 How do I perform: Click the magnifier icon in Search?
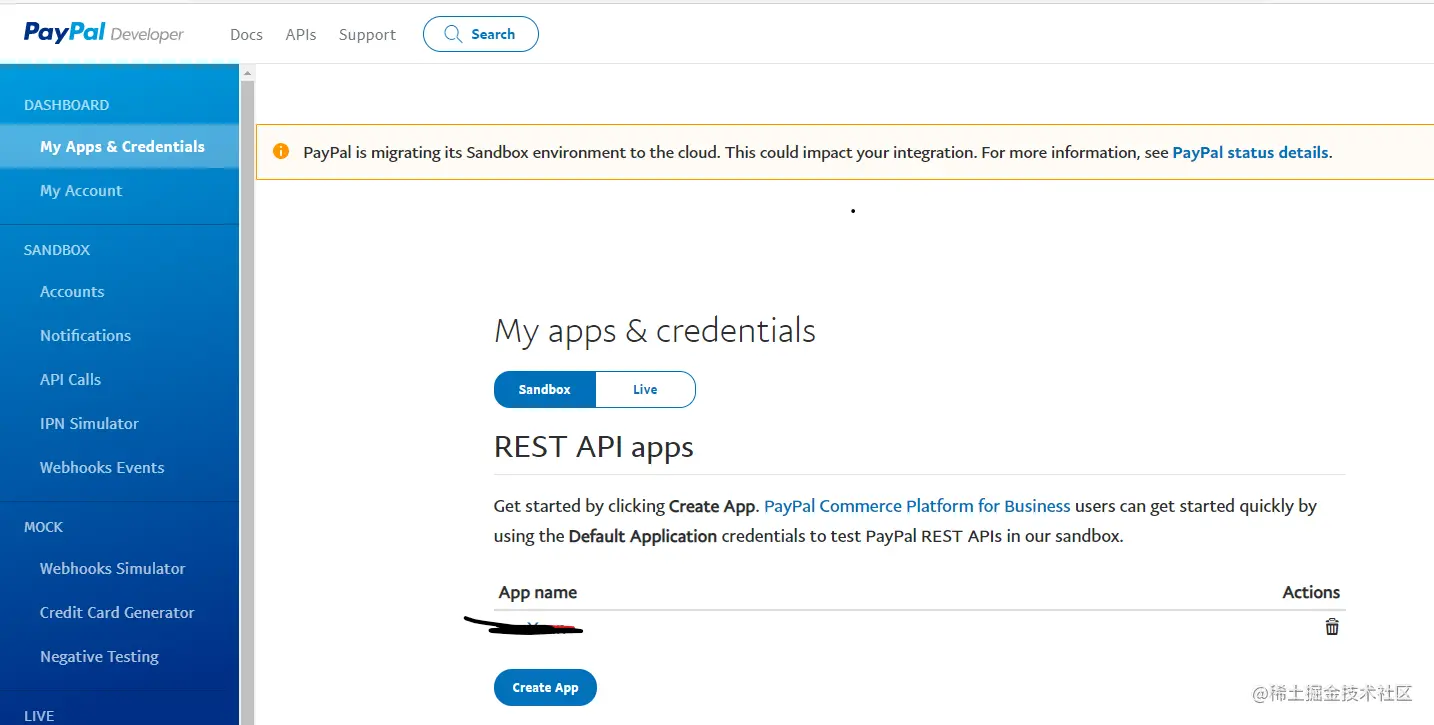coord(453,34)
